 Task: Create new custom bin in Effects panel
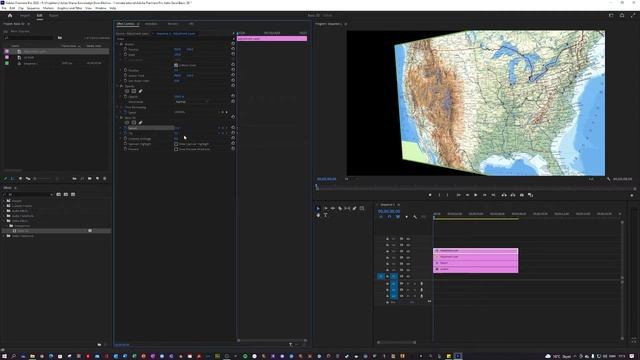coord(99,344)
